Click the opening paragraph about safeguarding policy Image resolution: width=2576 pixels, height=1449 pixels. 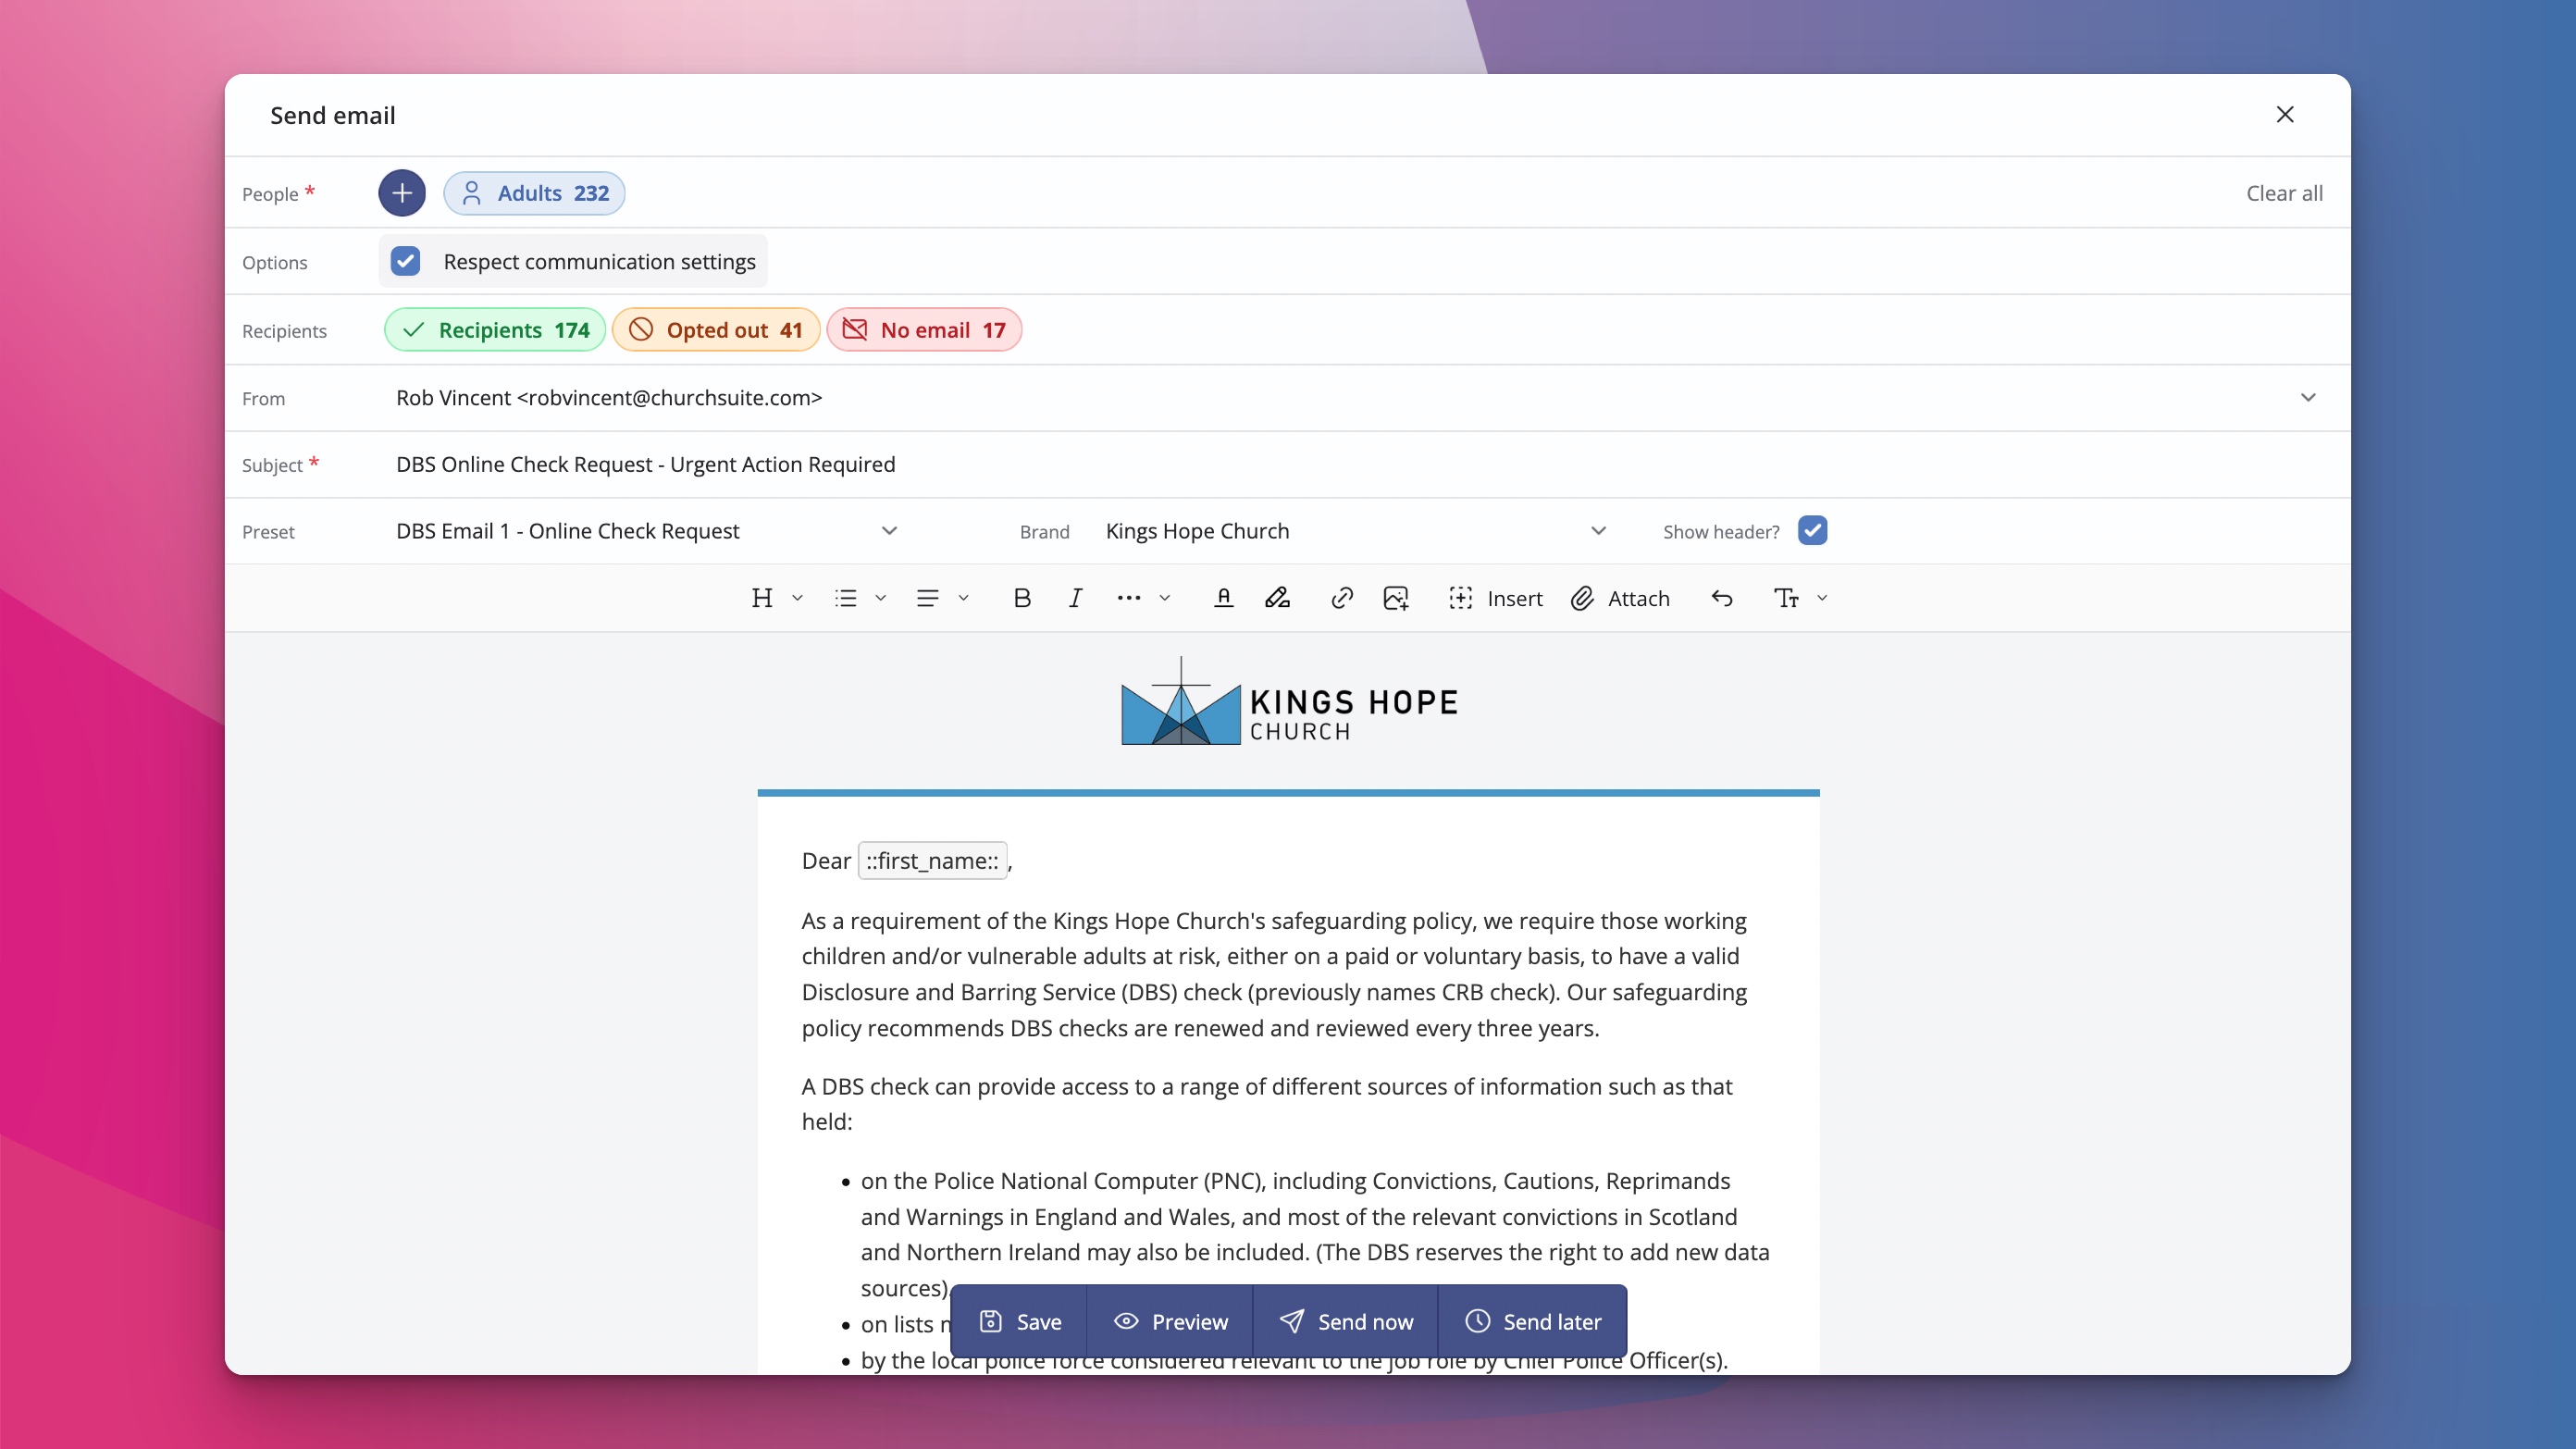(x=1275, y=974)
